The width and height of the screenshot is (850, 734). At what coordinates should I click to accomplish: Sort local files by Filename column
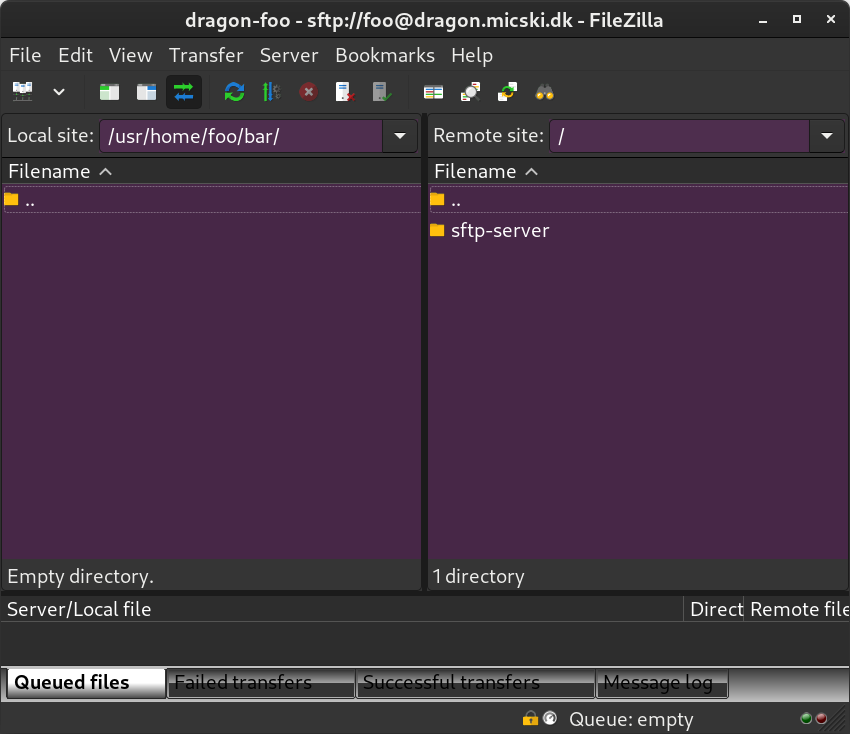212,171
